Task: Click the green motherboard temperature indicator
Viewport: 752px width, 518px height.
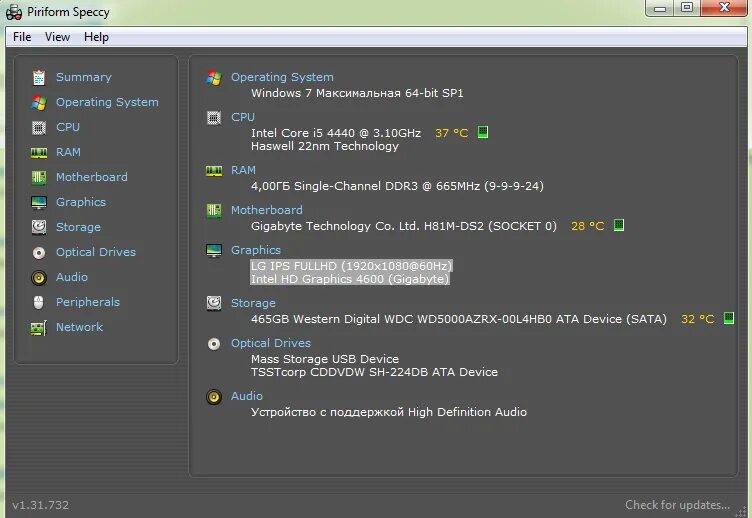Action: pyautogui.click(x=619, y=225)
